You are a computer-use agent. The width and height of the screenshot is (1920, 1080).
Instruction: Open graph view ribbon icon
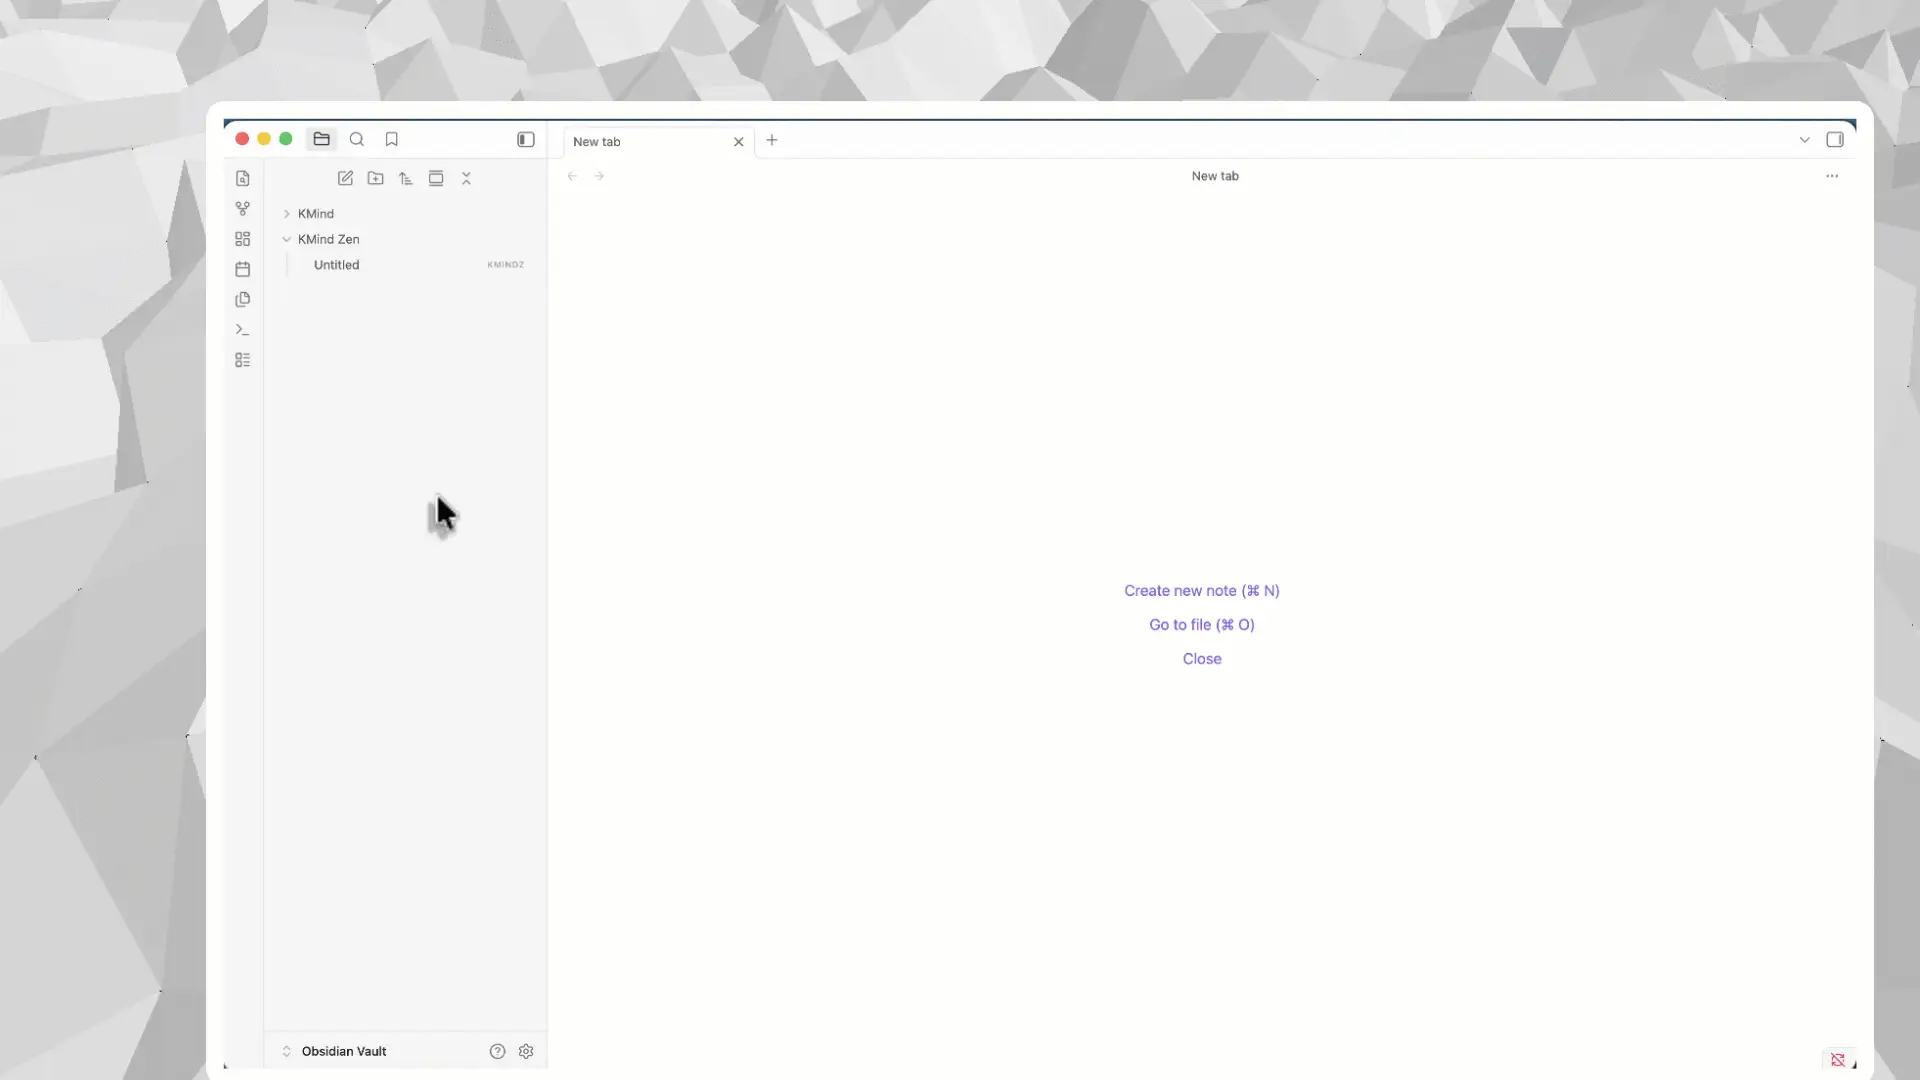click(x=243, y=208)
